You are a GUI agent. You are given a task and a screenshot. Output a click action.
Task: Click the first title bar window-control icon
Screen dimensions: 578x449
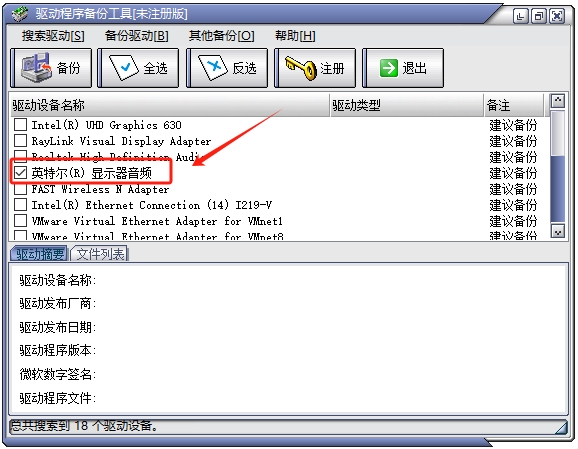point(520,16)
